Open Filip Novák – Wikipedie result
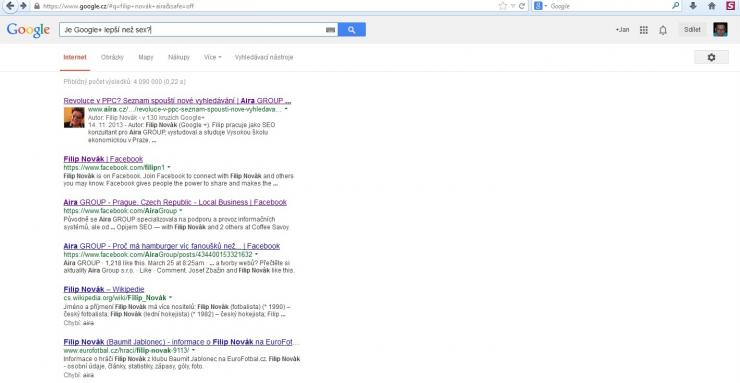Viewport: 740px width, 383px height. (x=104, y=289)
